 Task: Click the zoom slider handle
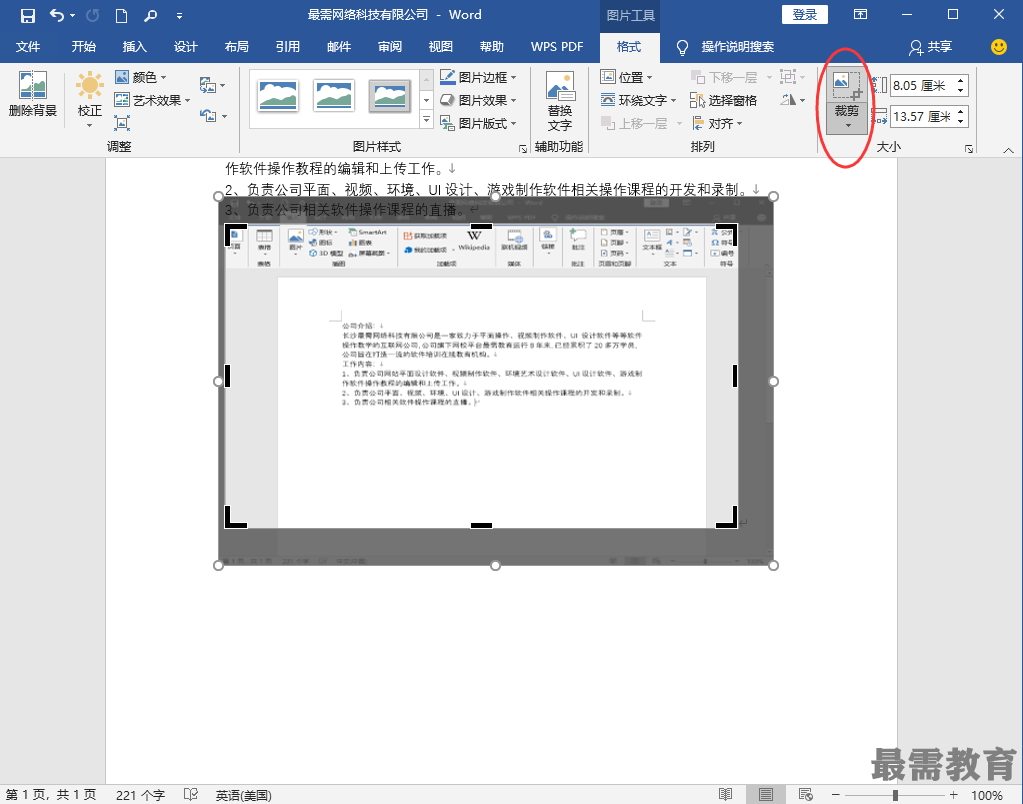click(x=895, y=795)
